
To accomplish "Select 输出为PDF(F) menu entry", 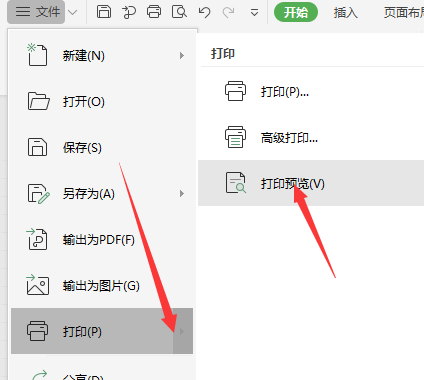I will pos(102,240).
